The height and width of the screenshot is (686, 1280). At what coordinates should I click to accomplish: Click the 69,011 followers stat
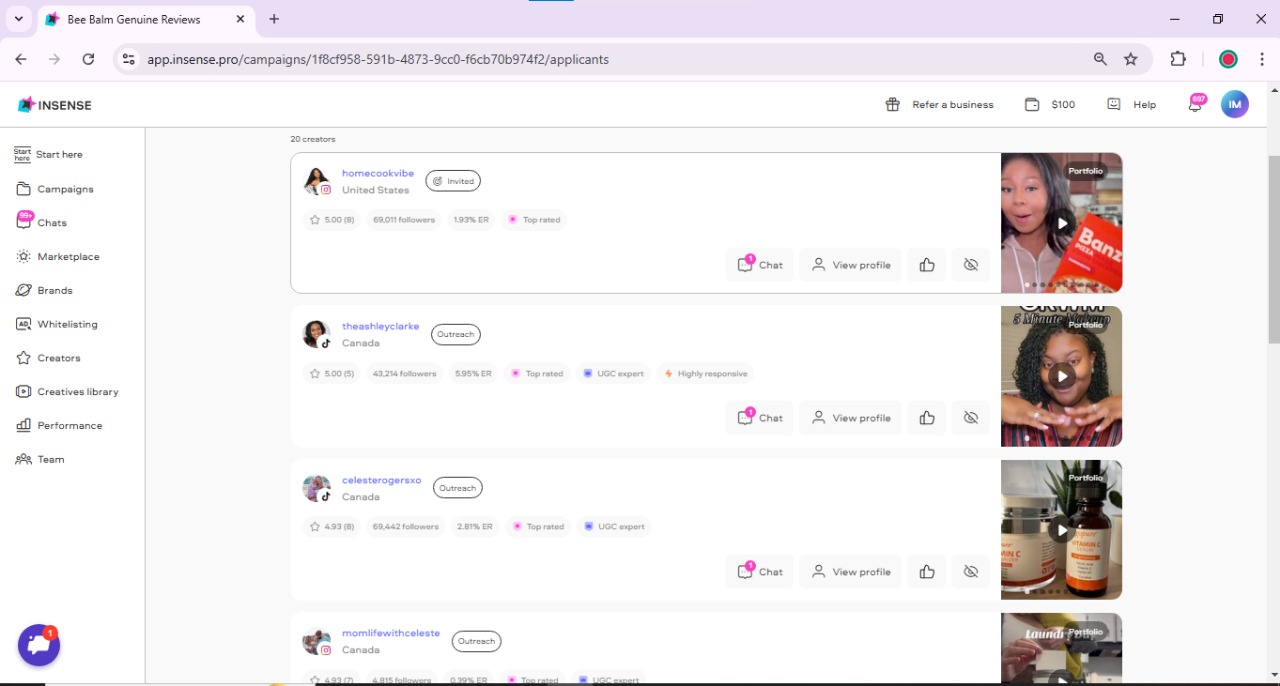coord(404,220)
